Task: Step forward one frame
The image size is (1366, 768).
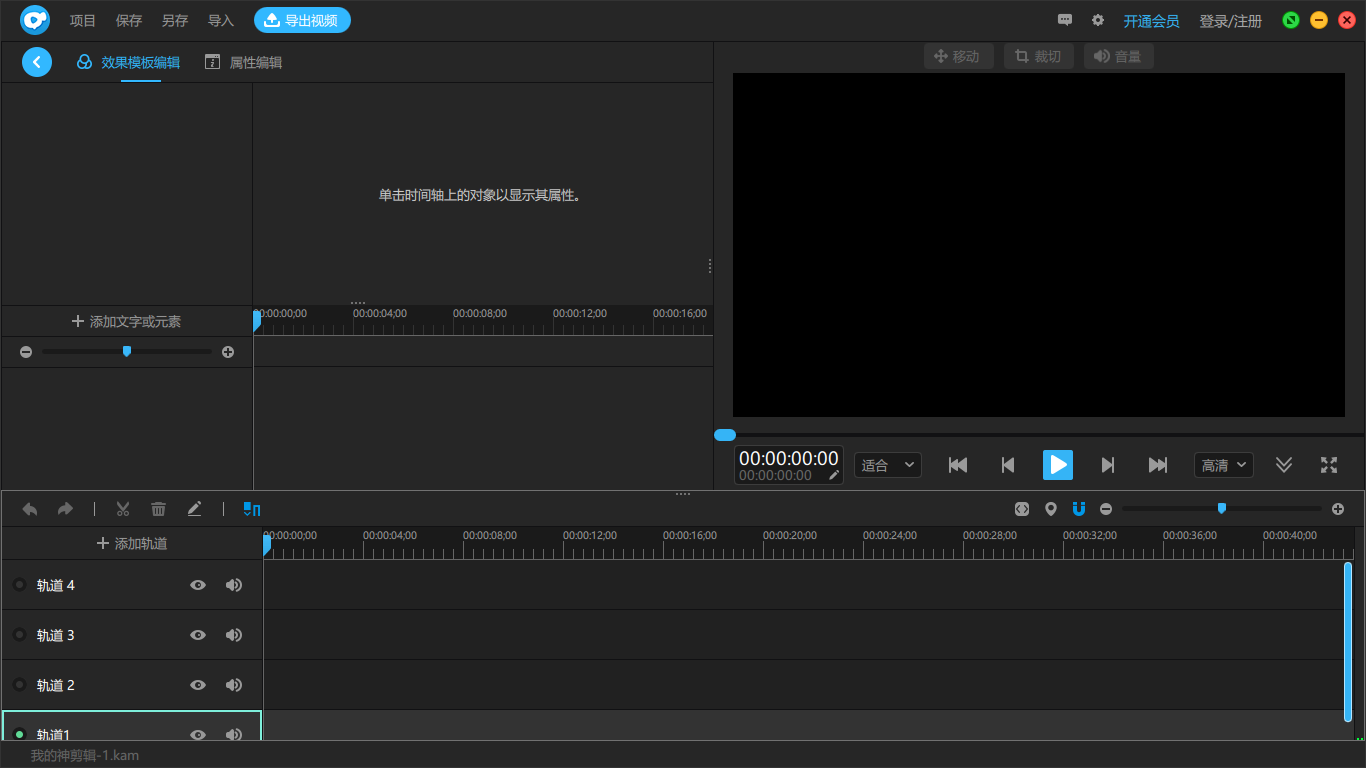Action: [1108, 465]
